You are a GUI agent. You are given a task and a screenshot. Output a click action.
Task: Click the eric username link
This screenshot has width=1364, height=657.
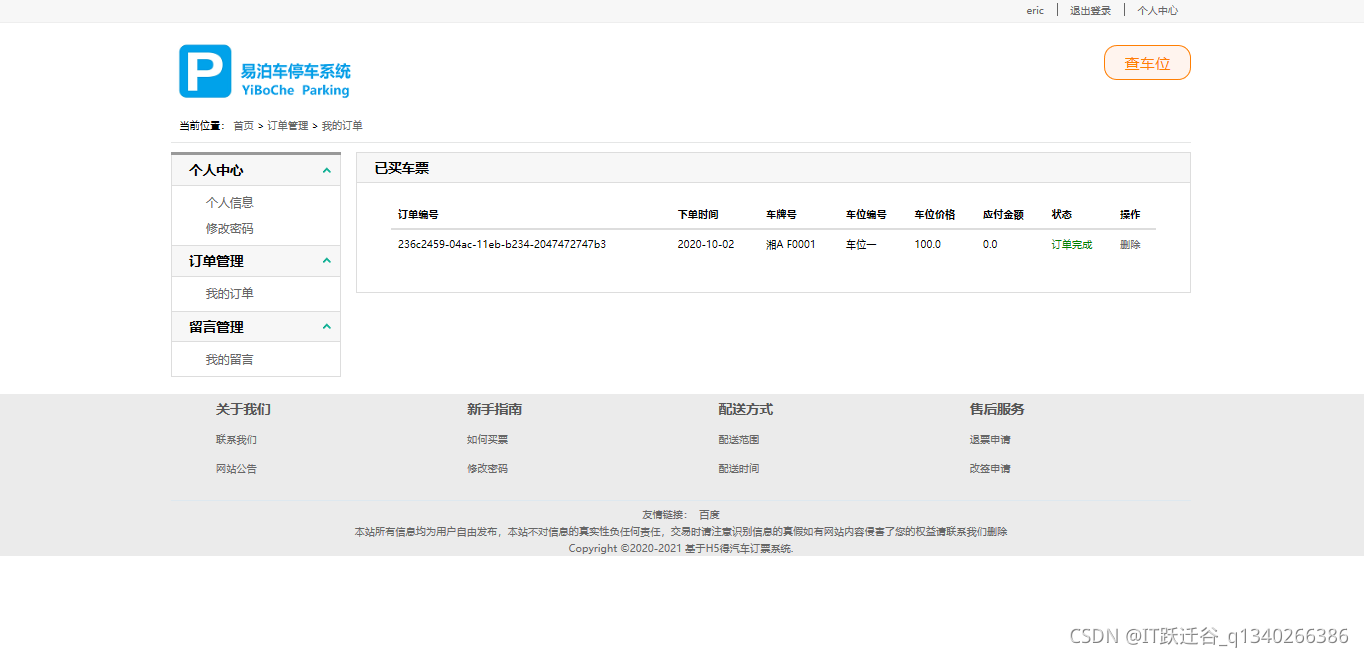tap(1034, 10)
